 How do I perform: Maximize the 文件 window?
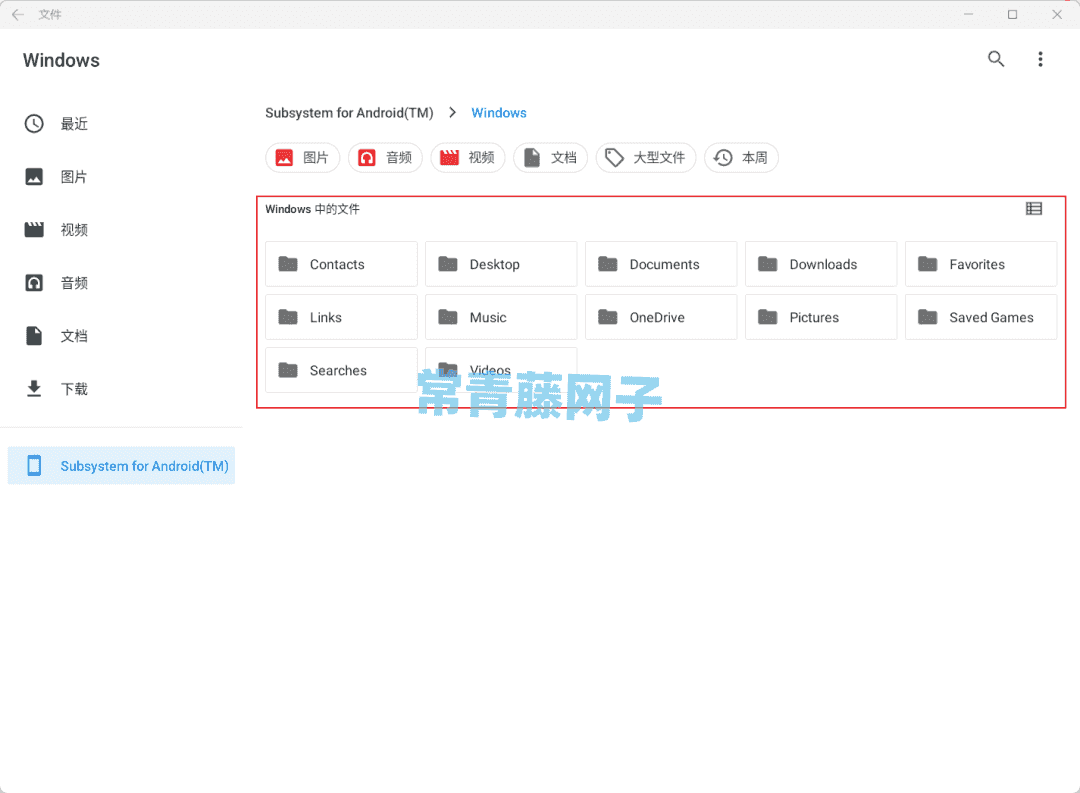(1012, 14)
